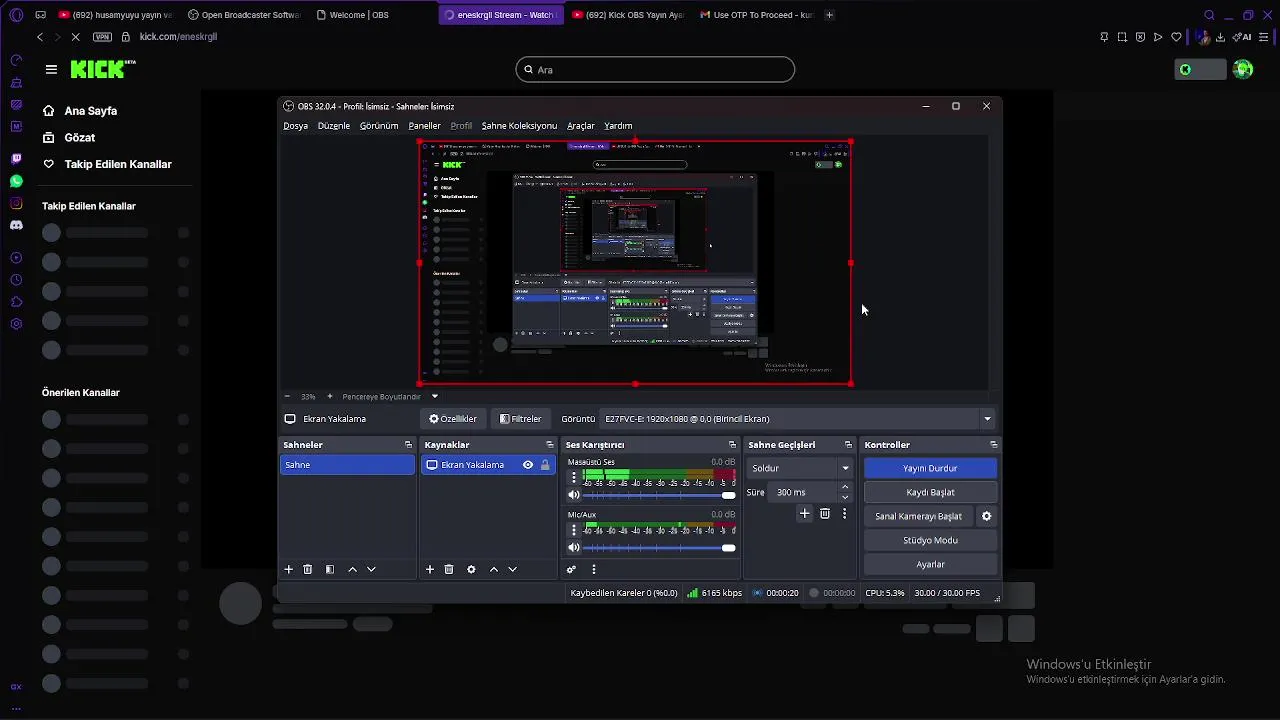Screen dimensions: 1280x720
Task: Open source properties gear in Kaynaklar panel
Action: [471, 569]
